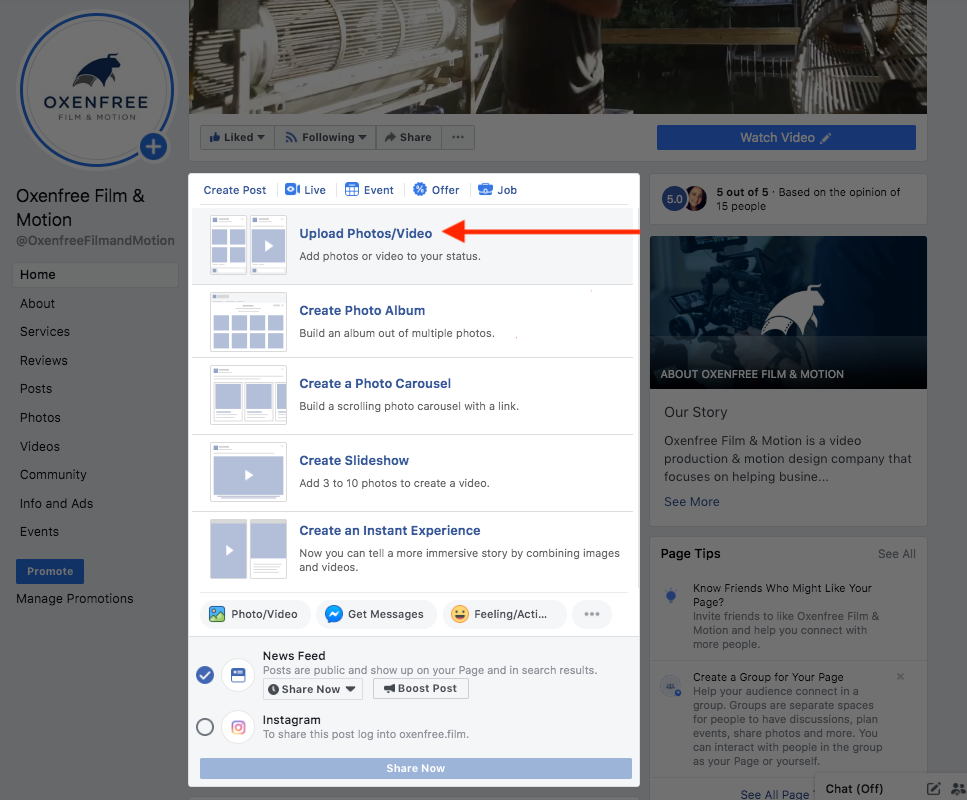The height and width of the screenshot is (800, 967).
Task: Open the Manage Promotions link
Action: pos(75,598)
